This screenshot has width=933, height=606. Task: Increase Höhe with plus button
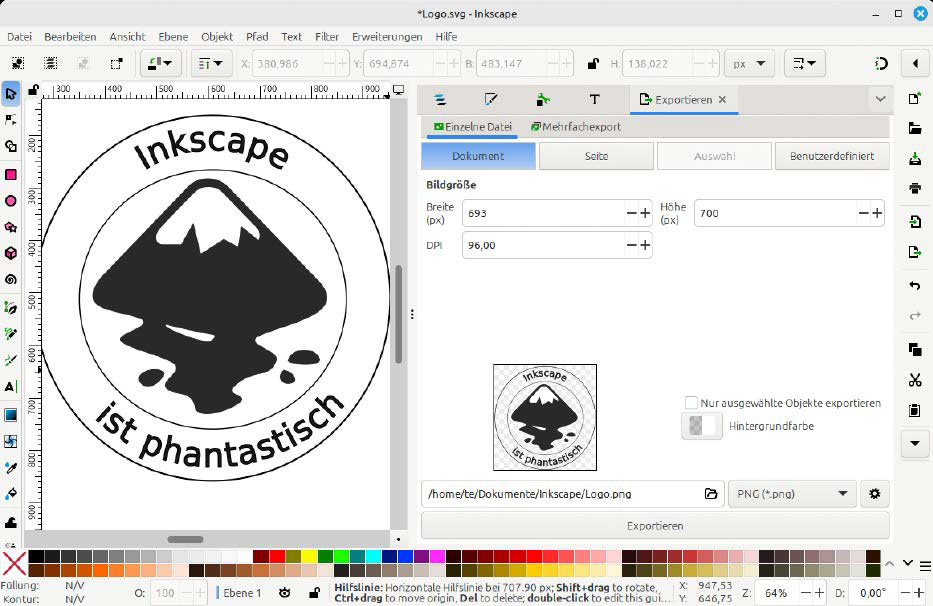pos(877,213)
